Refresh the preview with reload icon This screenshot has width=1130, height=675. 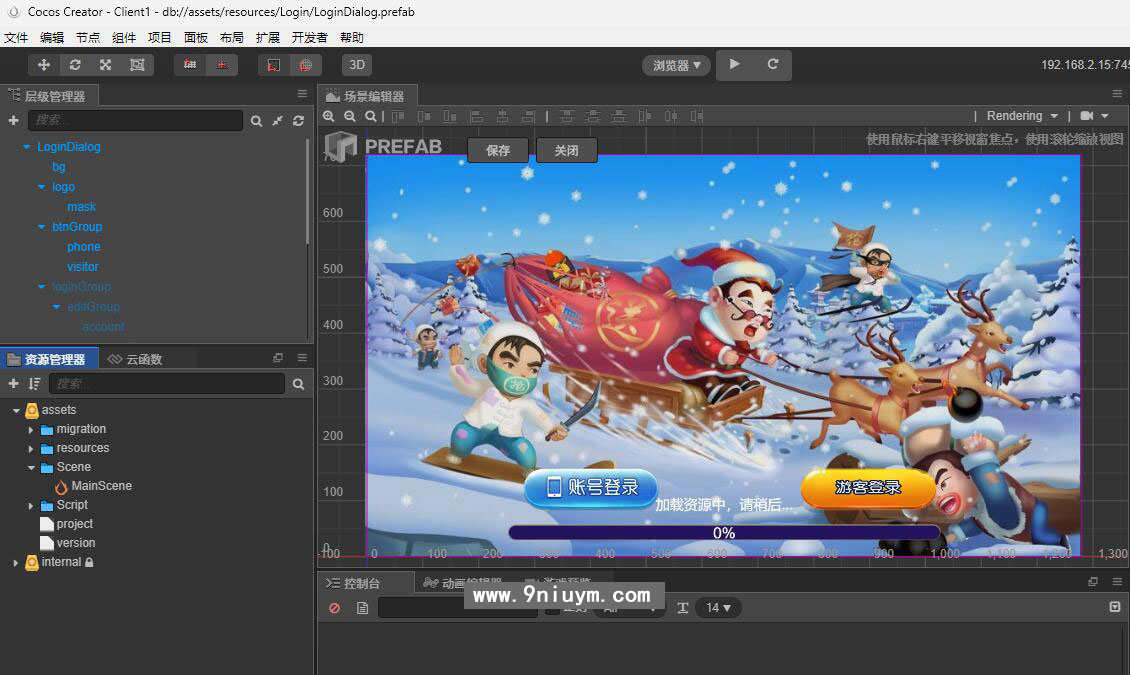coord(772,64)
